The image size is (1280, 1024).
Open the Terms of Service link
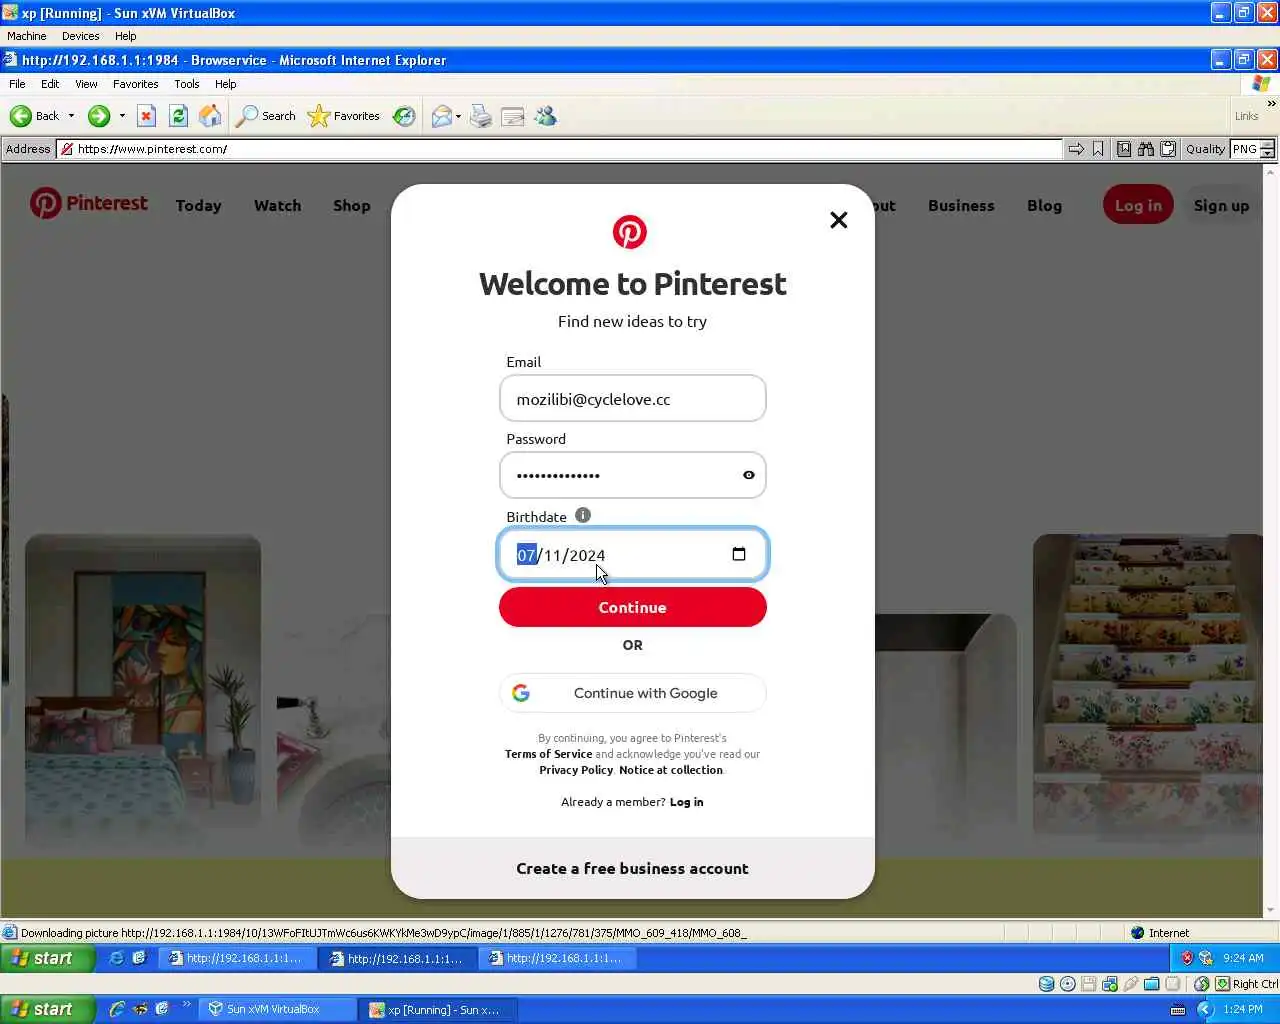point(548,754)
